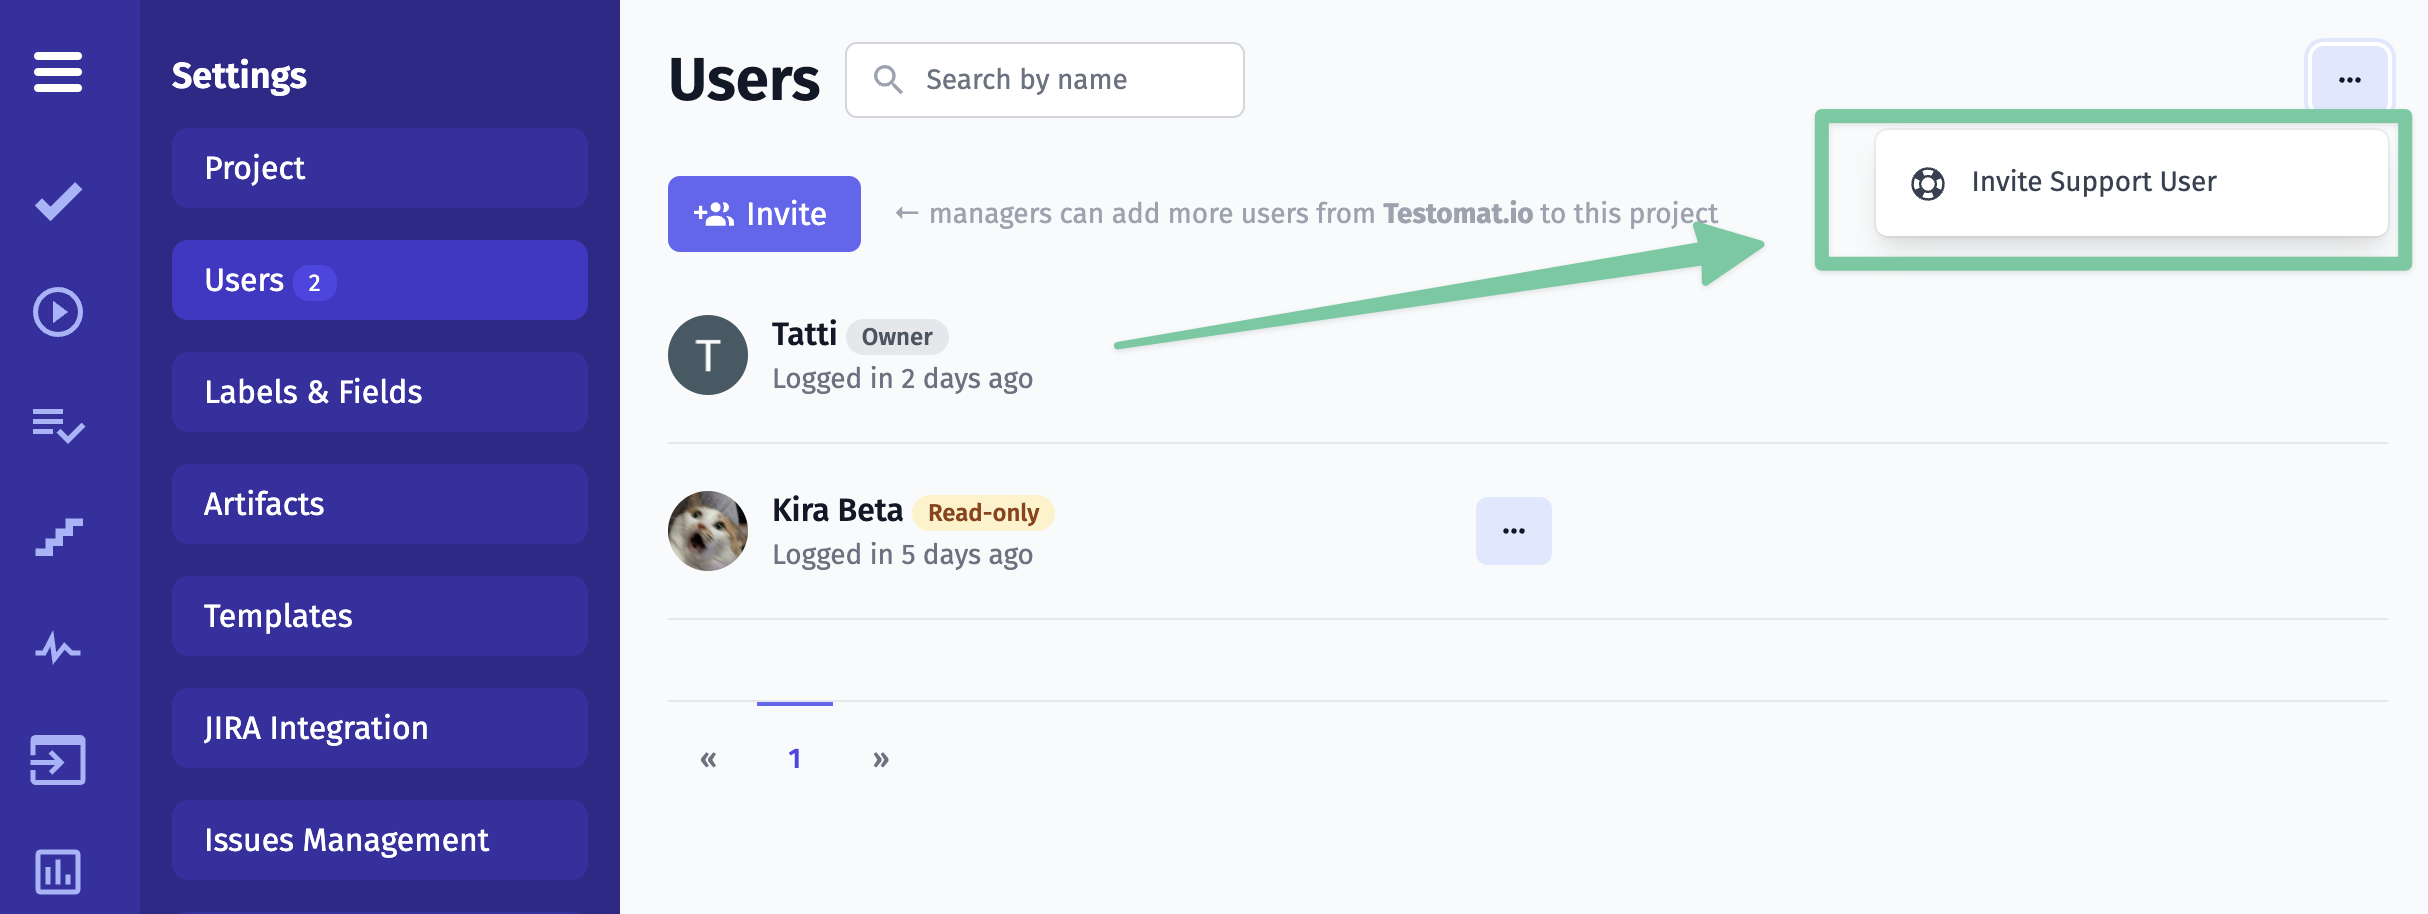Open JIRA Integration settings
The height and width of the screenshot is (914, 2428).
tap(380, 728)
